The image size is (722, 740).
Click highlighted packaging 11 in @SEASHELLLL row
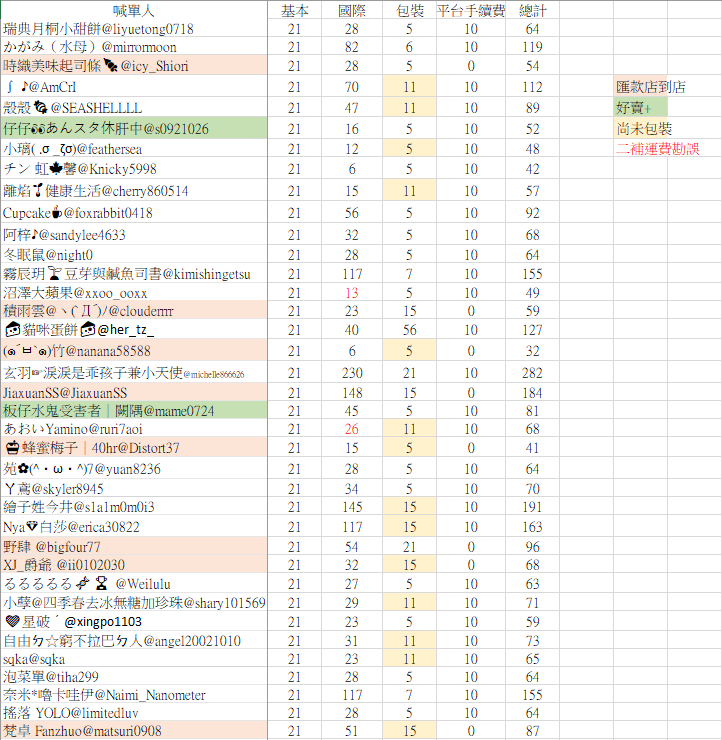(x=409, y=108)
